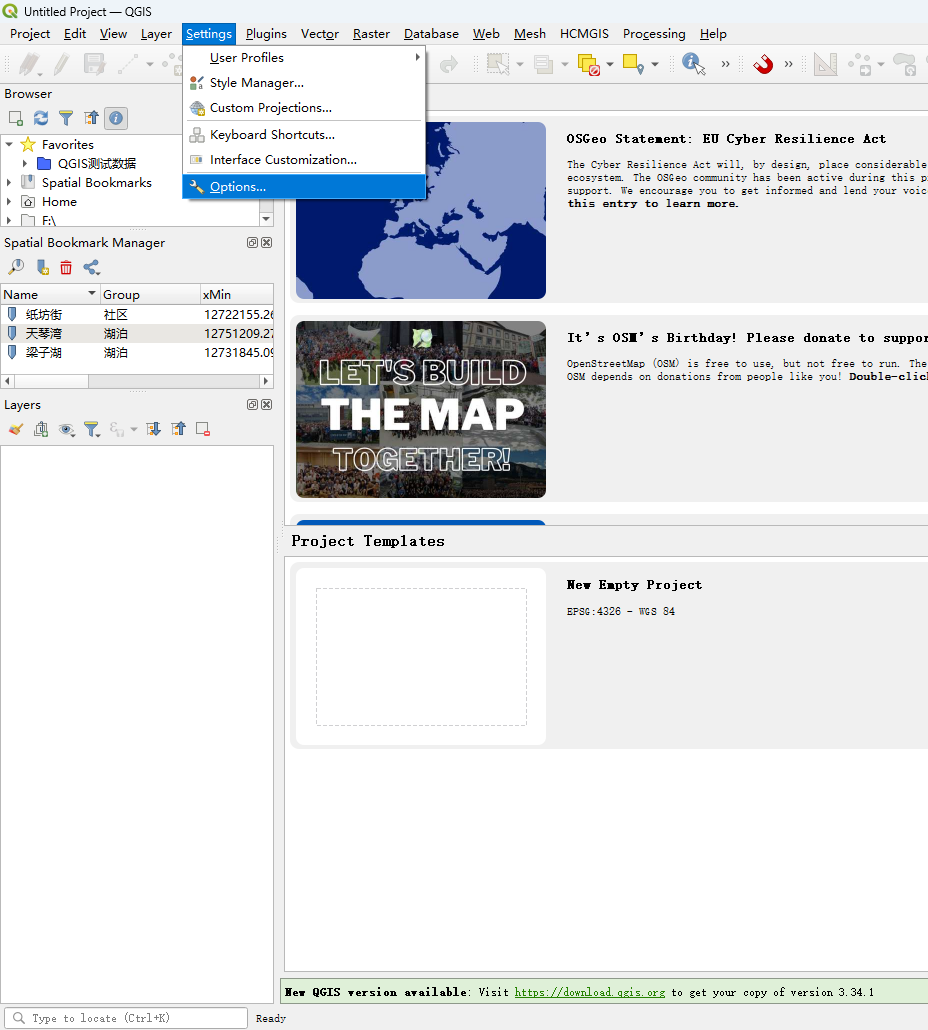The height and width of the screenshot is (1030, 928).
Task: Activate the Identify Features tool
Action: tap(693, 64)
